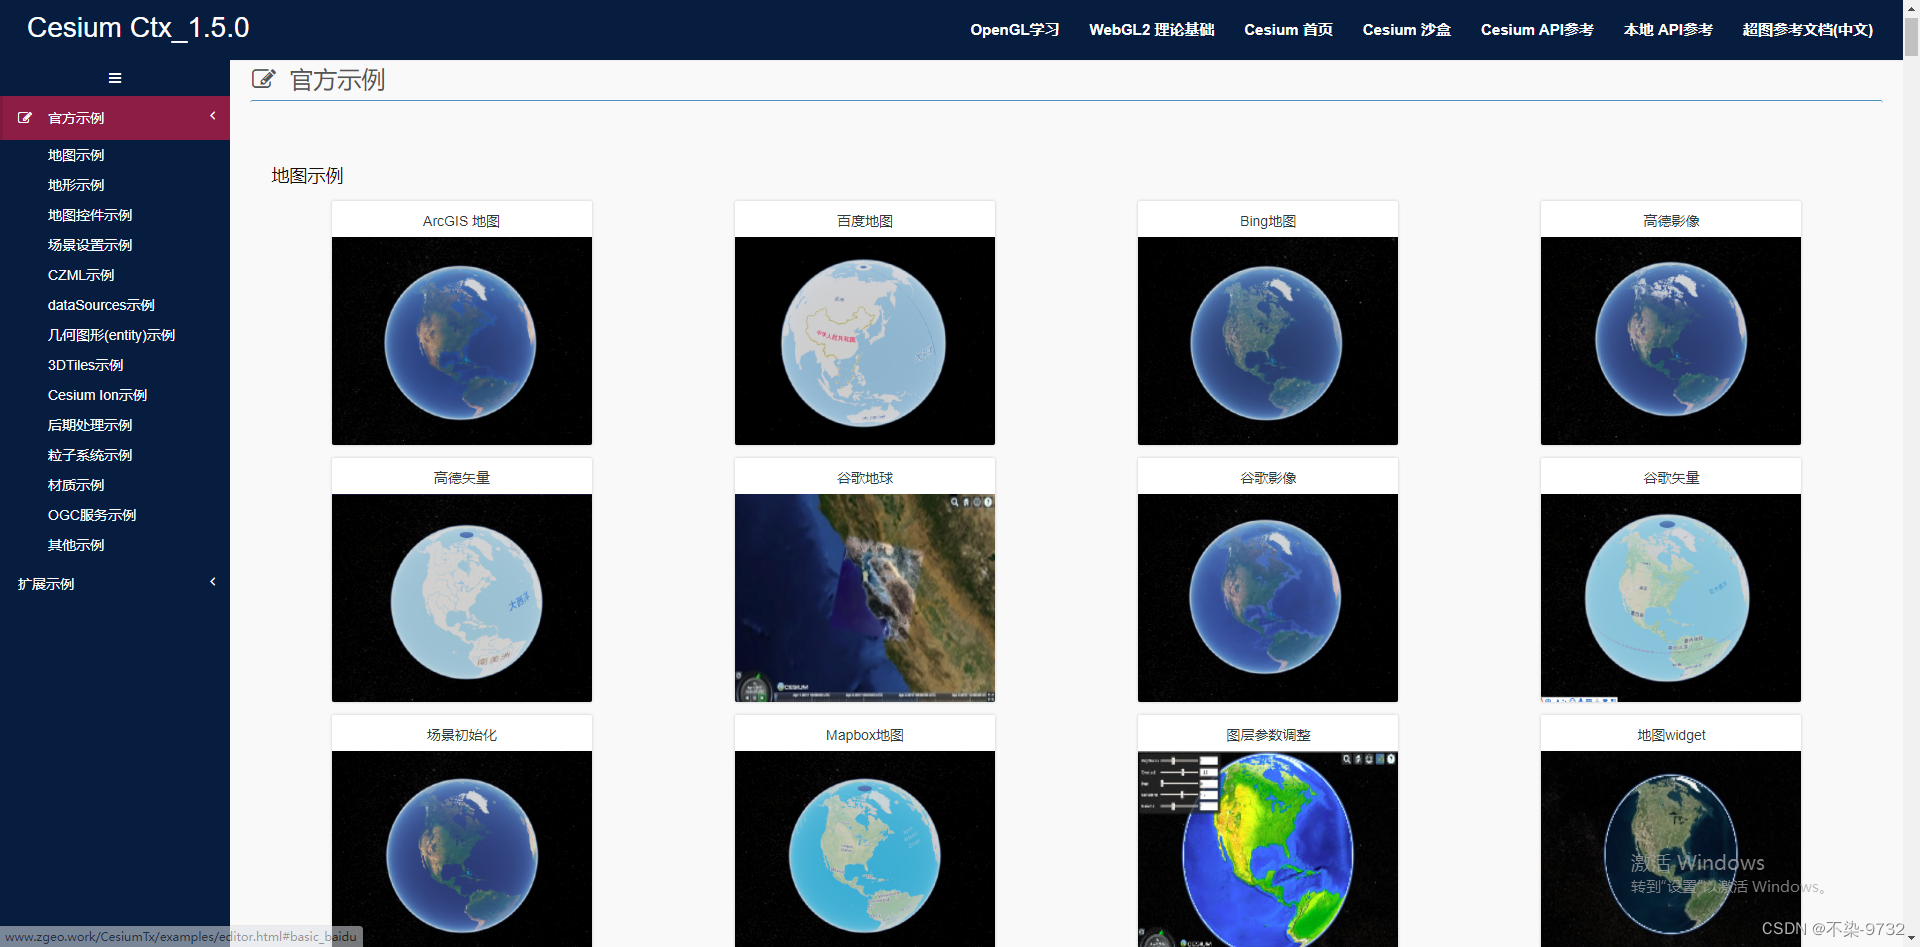Open 超图参考文档(中文) link
1920x947 pixels.
coord(1807,30)
